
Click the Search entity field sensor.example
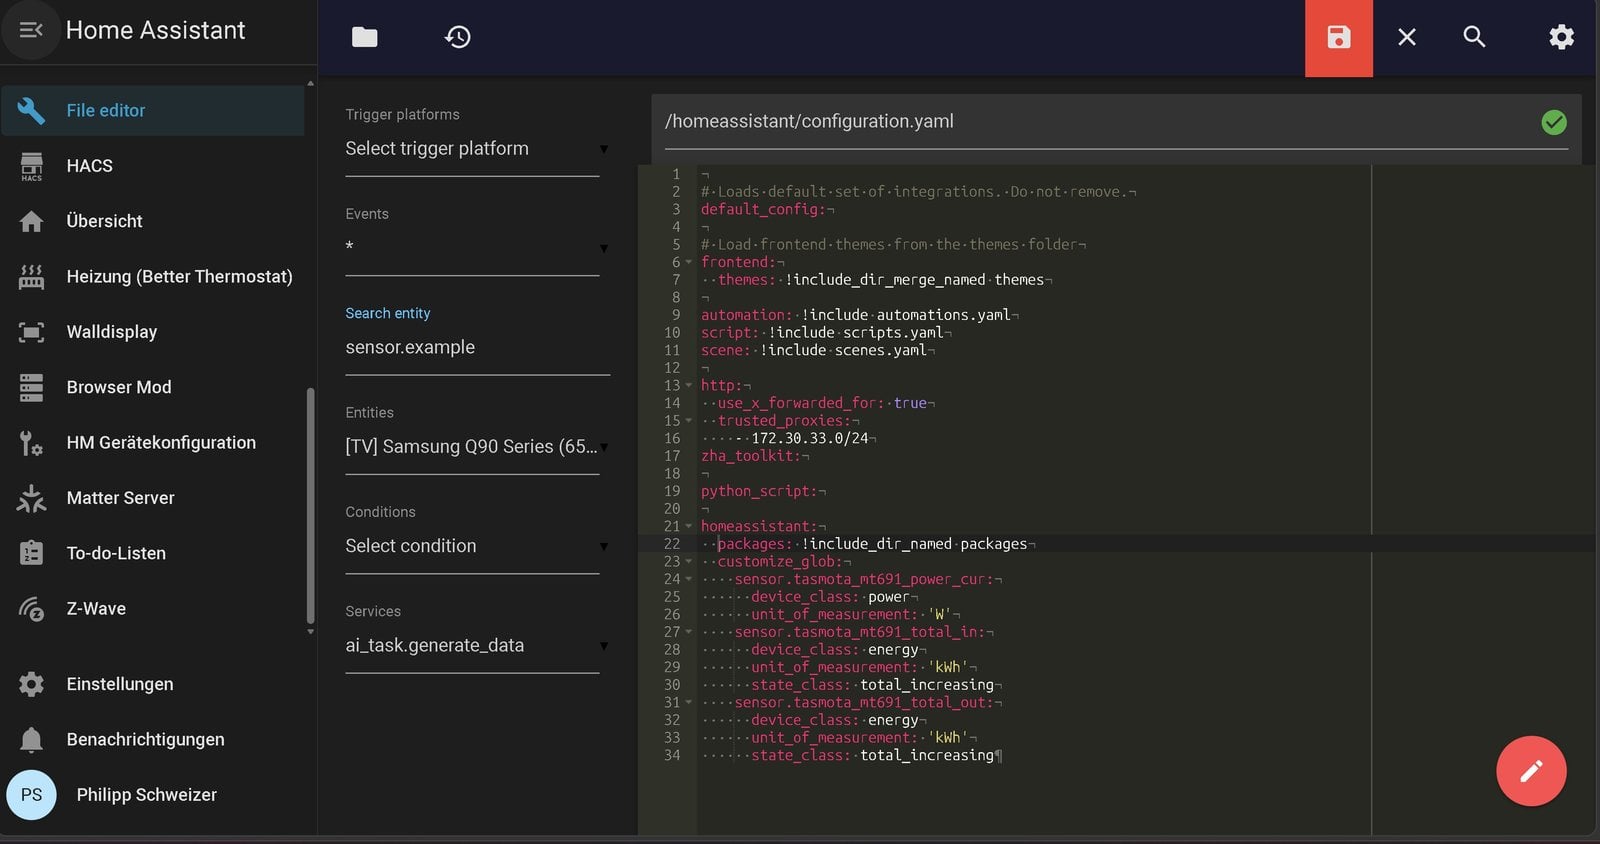(477, 348)
